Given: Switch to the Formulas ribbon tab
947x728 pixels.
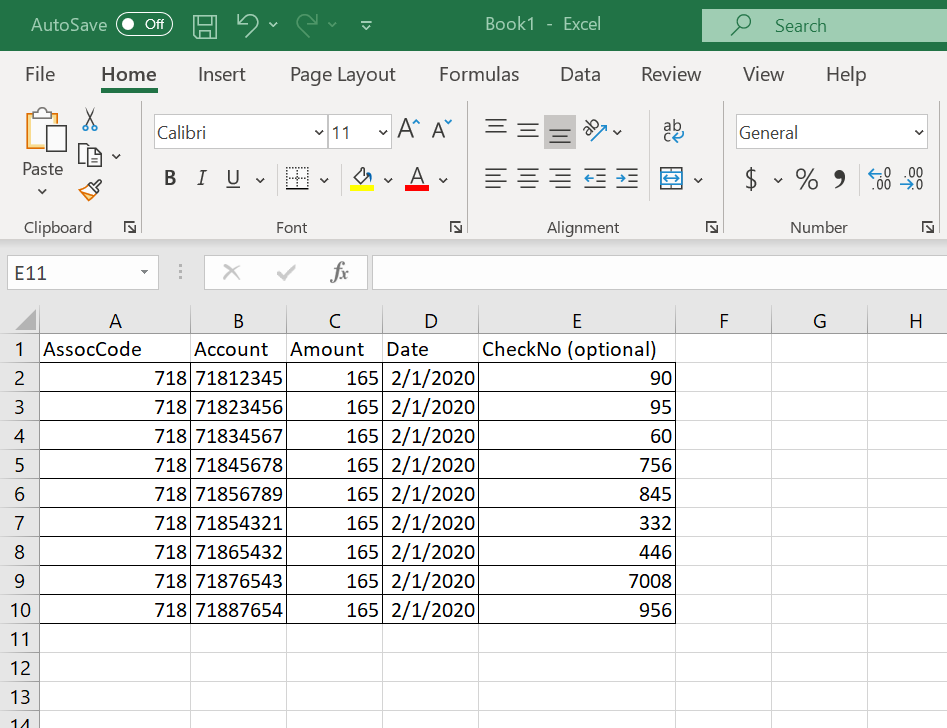Looking at the screenshot, I should 479,74.
